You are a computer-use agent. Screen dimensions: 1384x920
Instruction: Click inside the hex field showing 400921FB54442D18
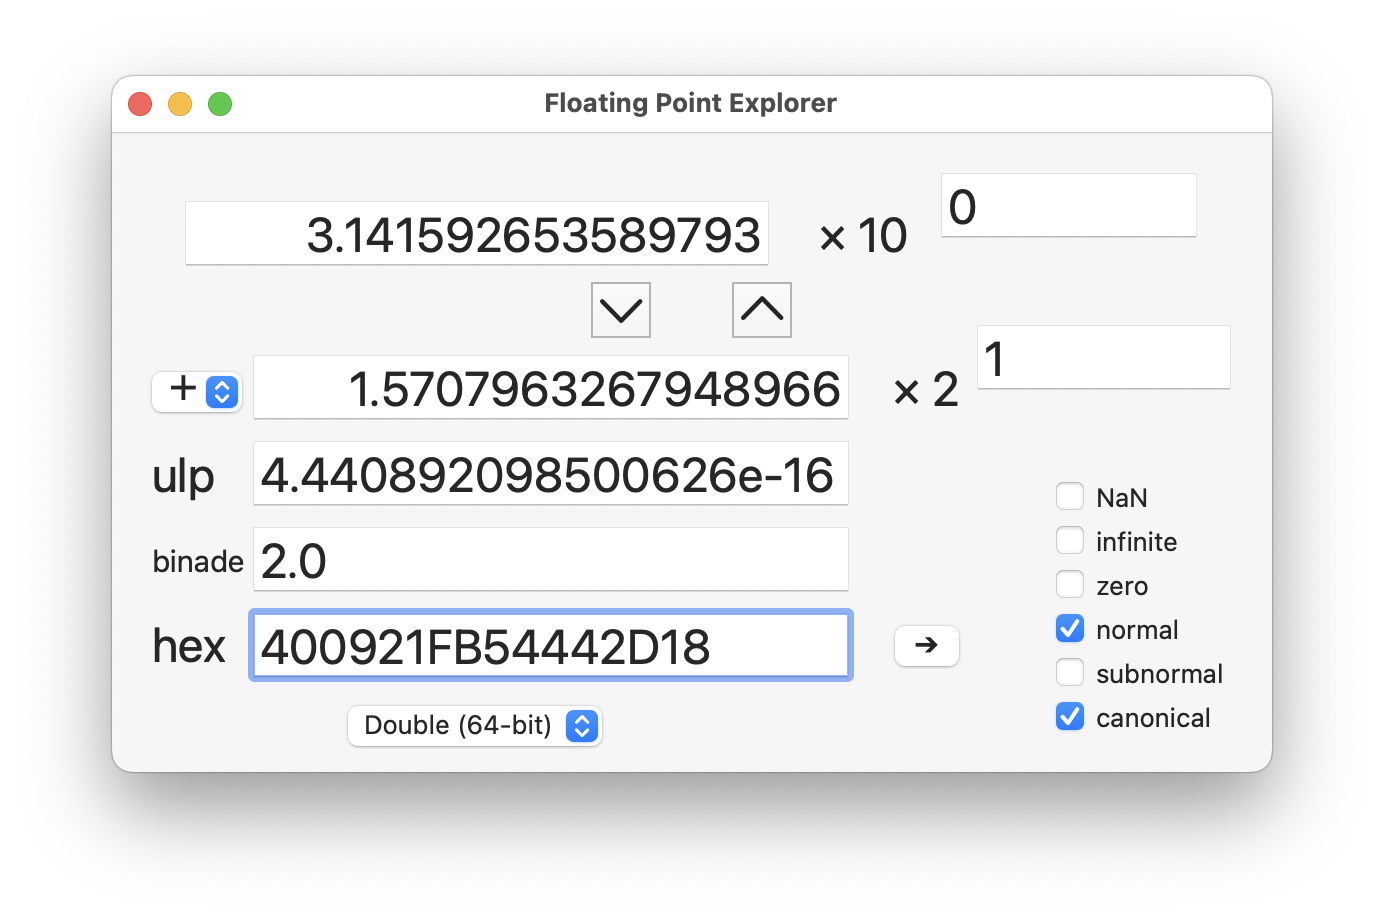pyautogui.click(x=550, y=646)
